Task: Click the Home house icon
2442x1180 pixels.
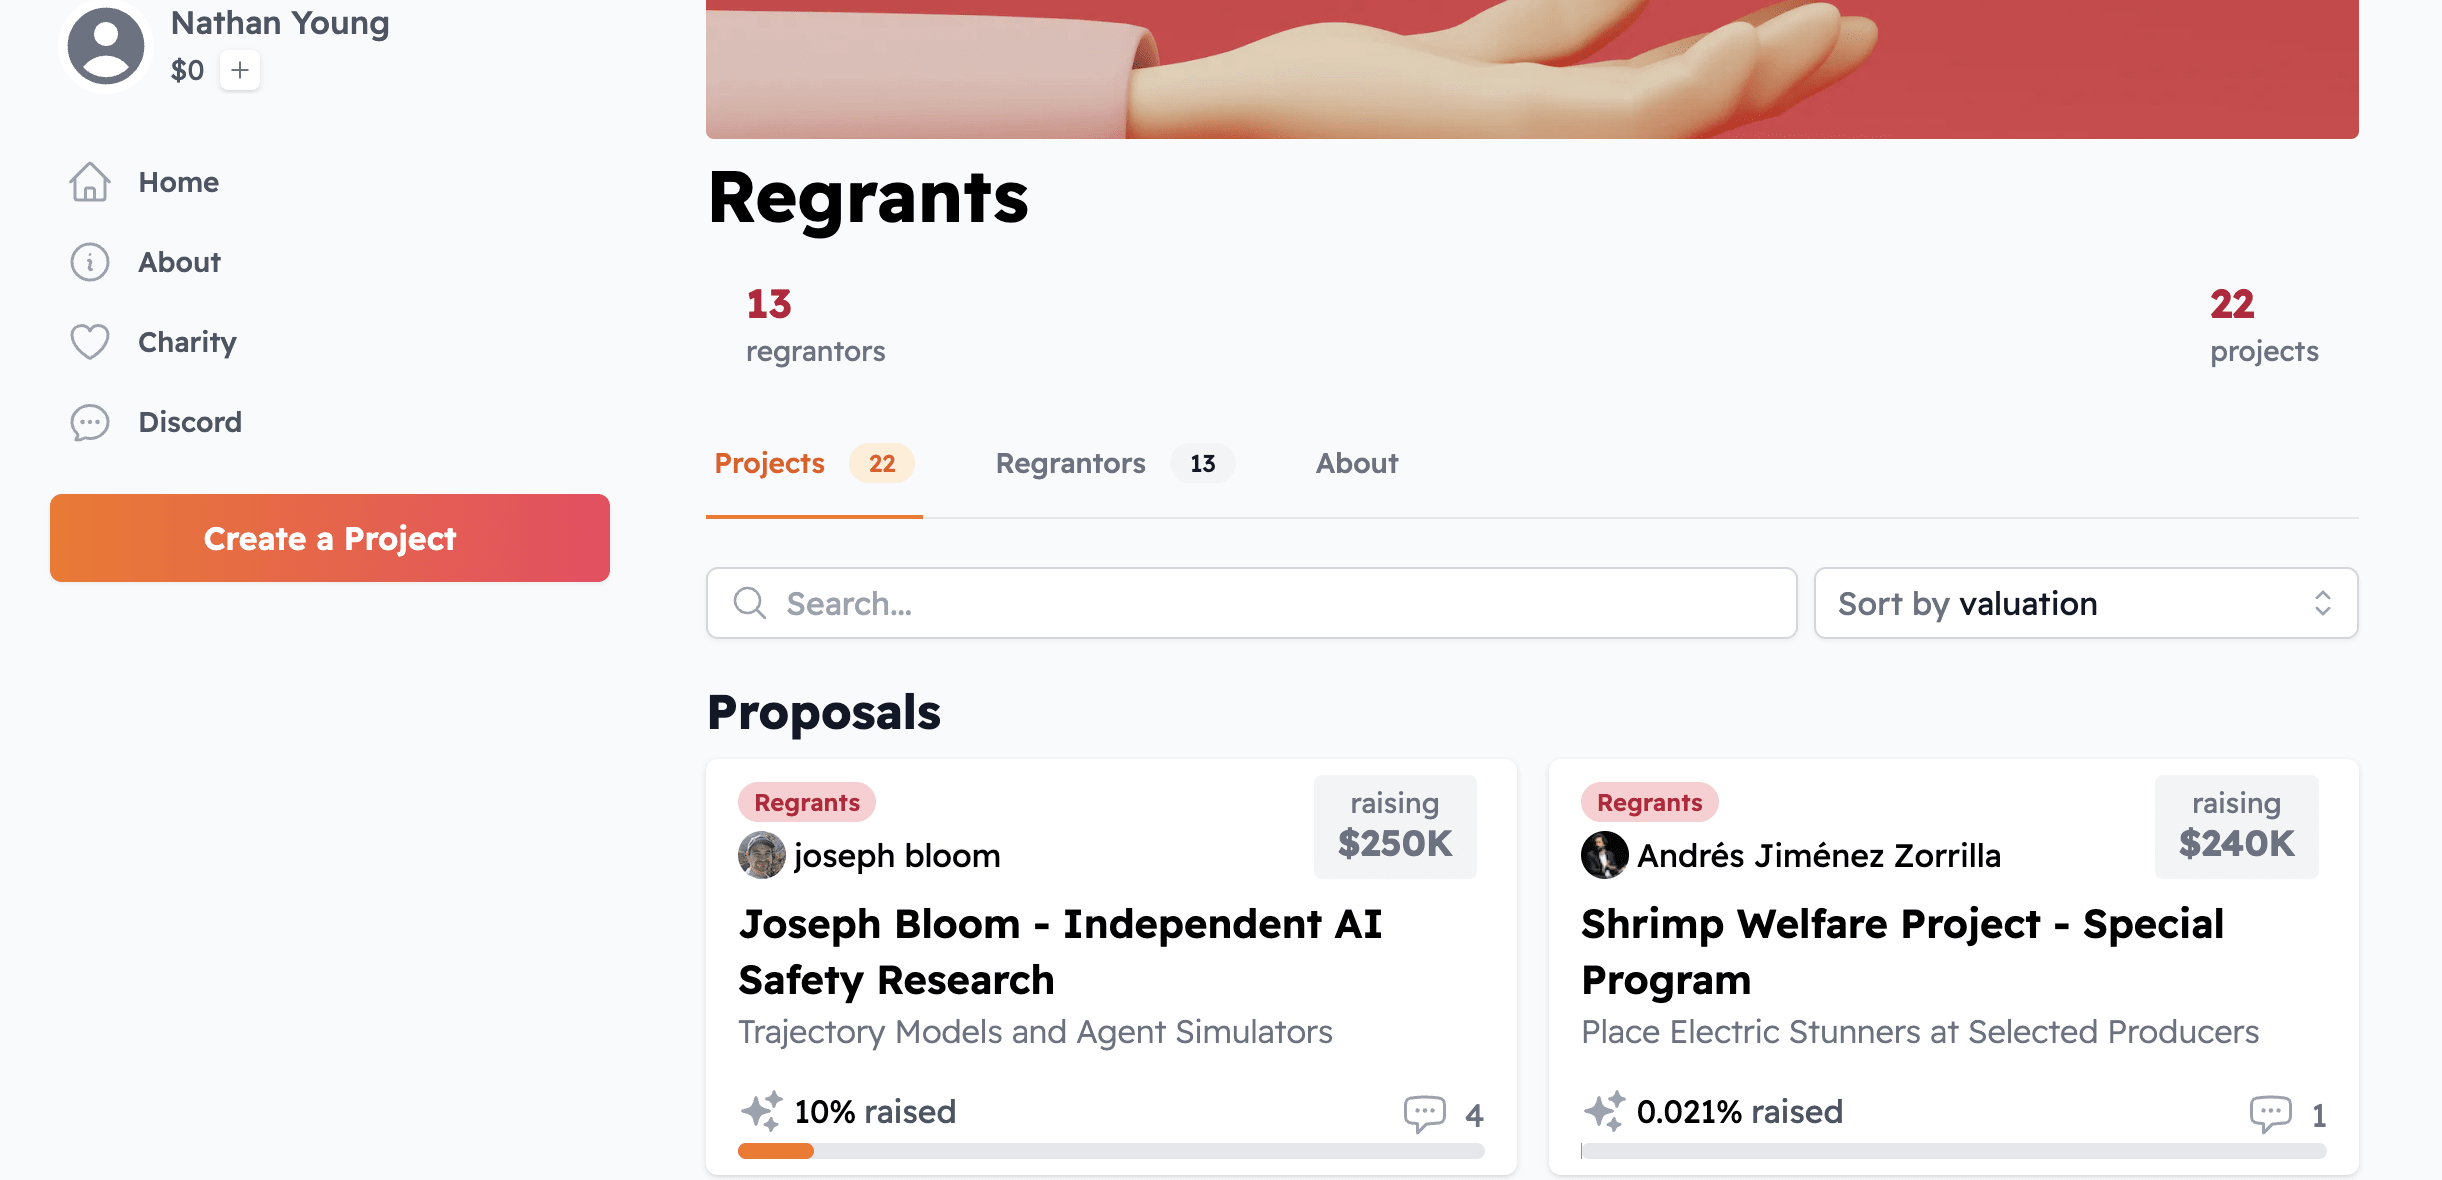Action: (x=90, y=182)
